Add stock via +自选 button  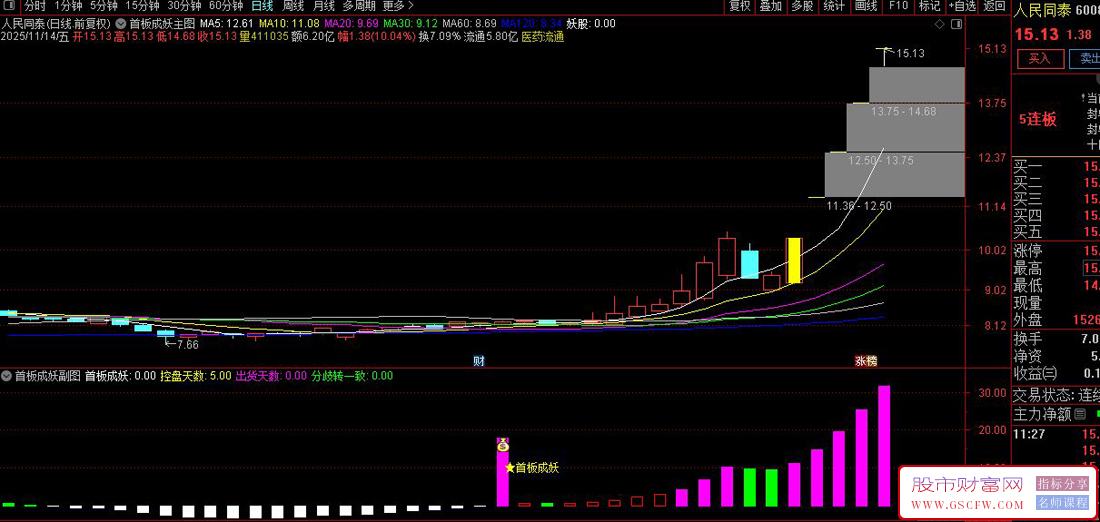(x=962, y=6)
